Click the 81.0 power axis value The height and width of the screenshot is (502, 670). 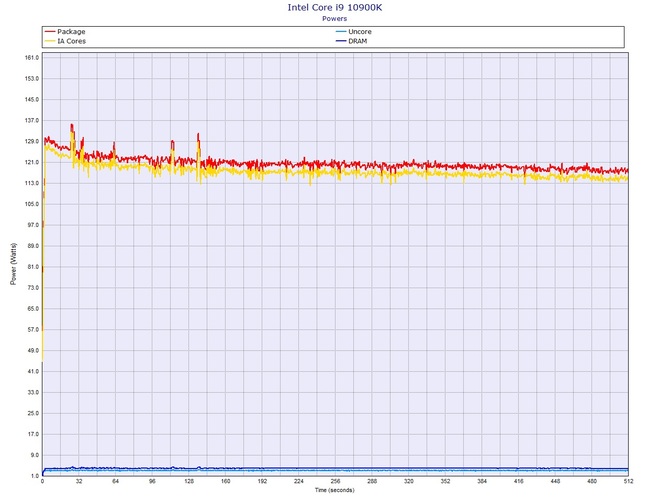click(x=33, y=267)
